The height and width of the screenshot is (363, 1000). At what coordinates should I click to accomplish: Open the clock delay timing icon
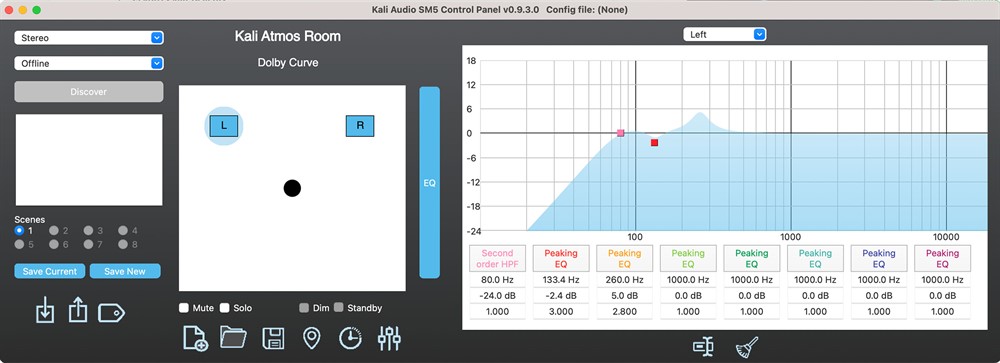coord(350,338)
